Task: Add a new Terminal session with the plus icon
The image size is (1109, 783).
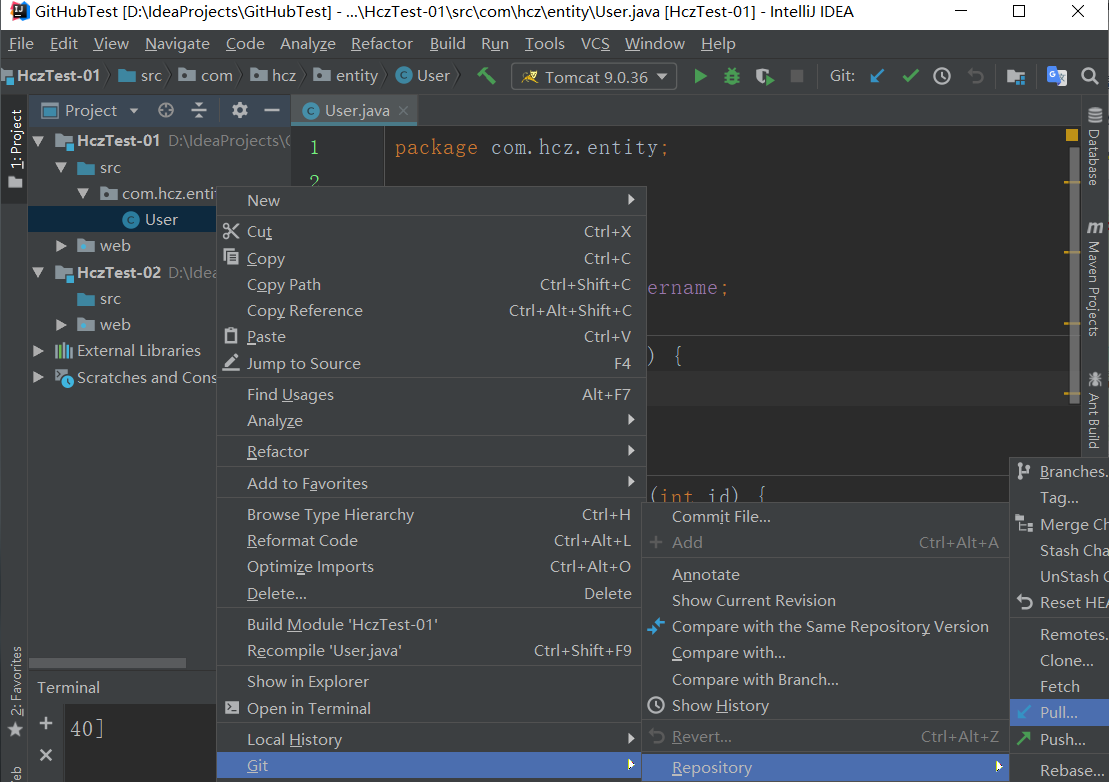Action: pyautogui.click(x=46, y=723)
